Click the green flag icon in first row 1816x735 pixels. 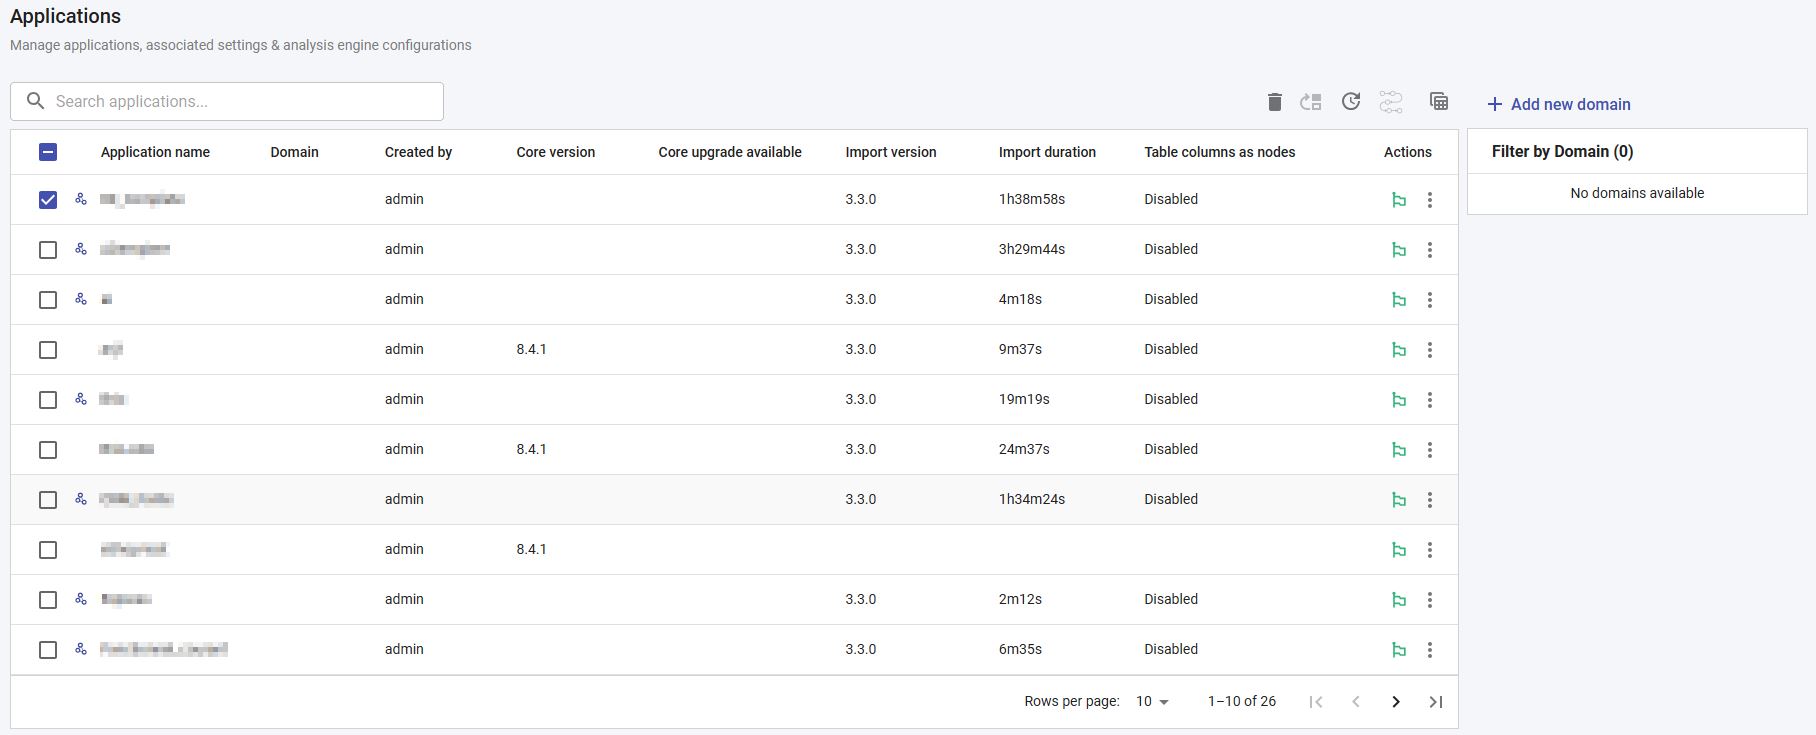(x=1399, y=200)
